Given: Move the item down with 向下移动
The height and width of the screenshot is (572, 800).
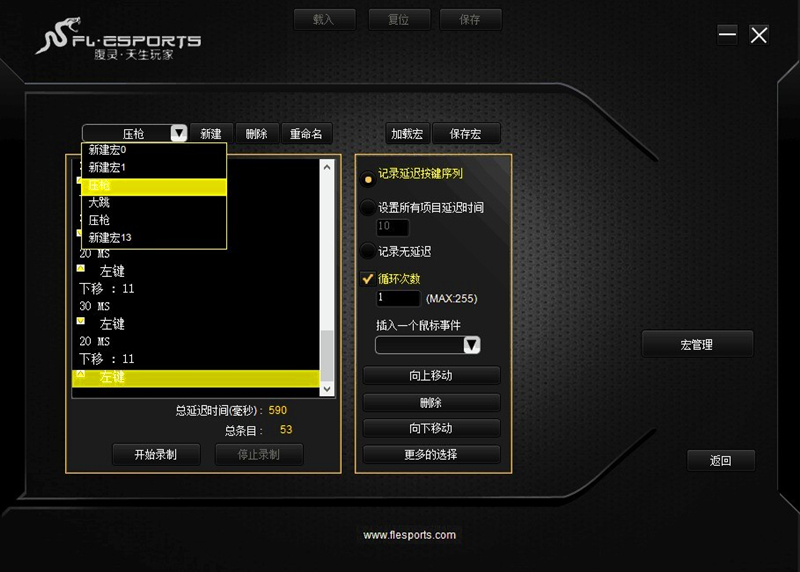Looking at the screenshot, I should (431, 428).
